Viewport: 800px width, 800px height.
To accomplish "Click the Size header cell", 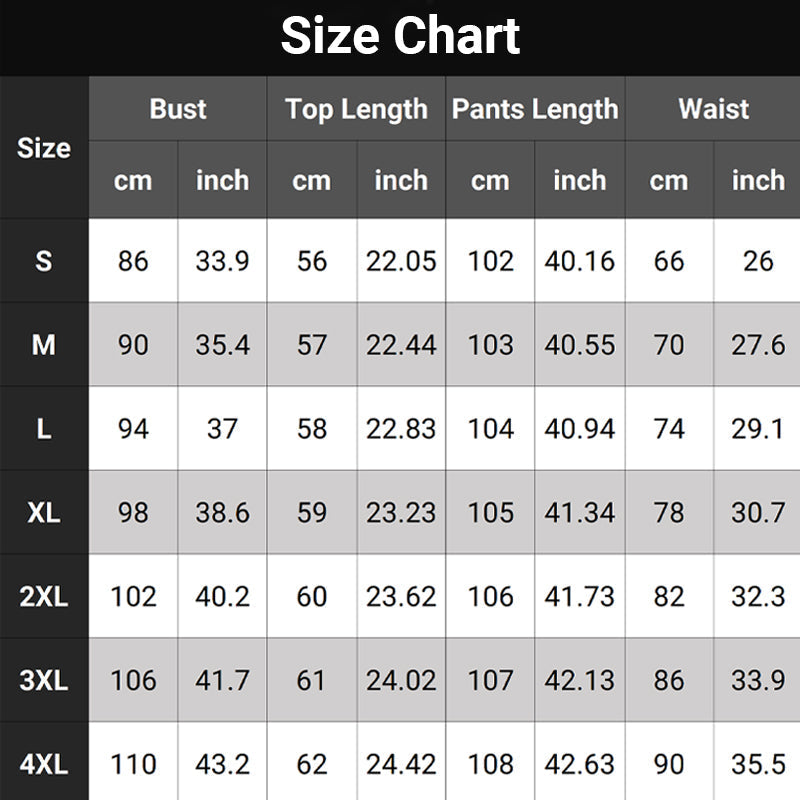I will point(44,148).
